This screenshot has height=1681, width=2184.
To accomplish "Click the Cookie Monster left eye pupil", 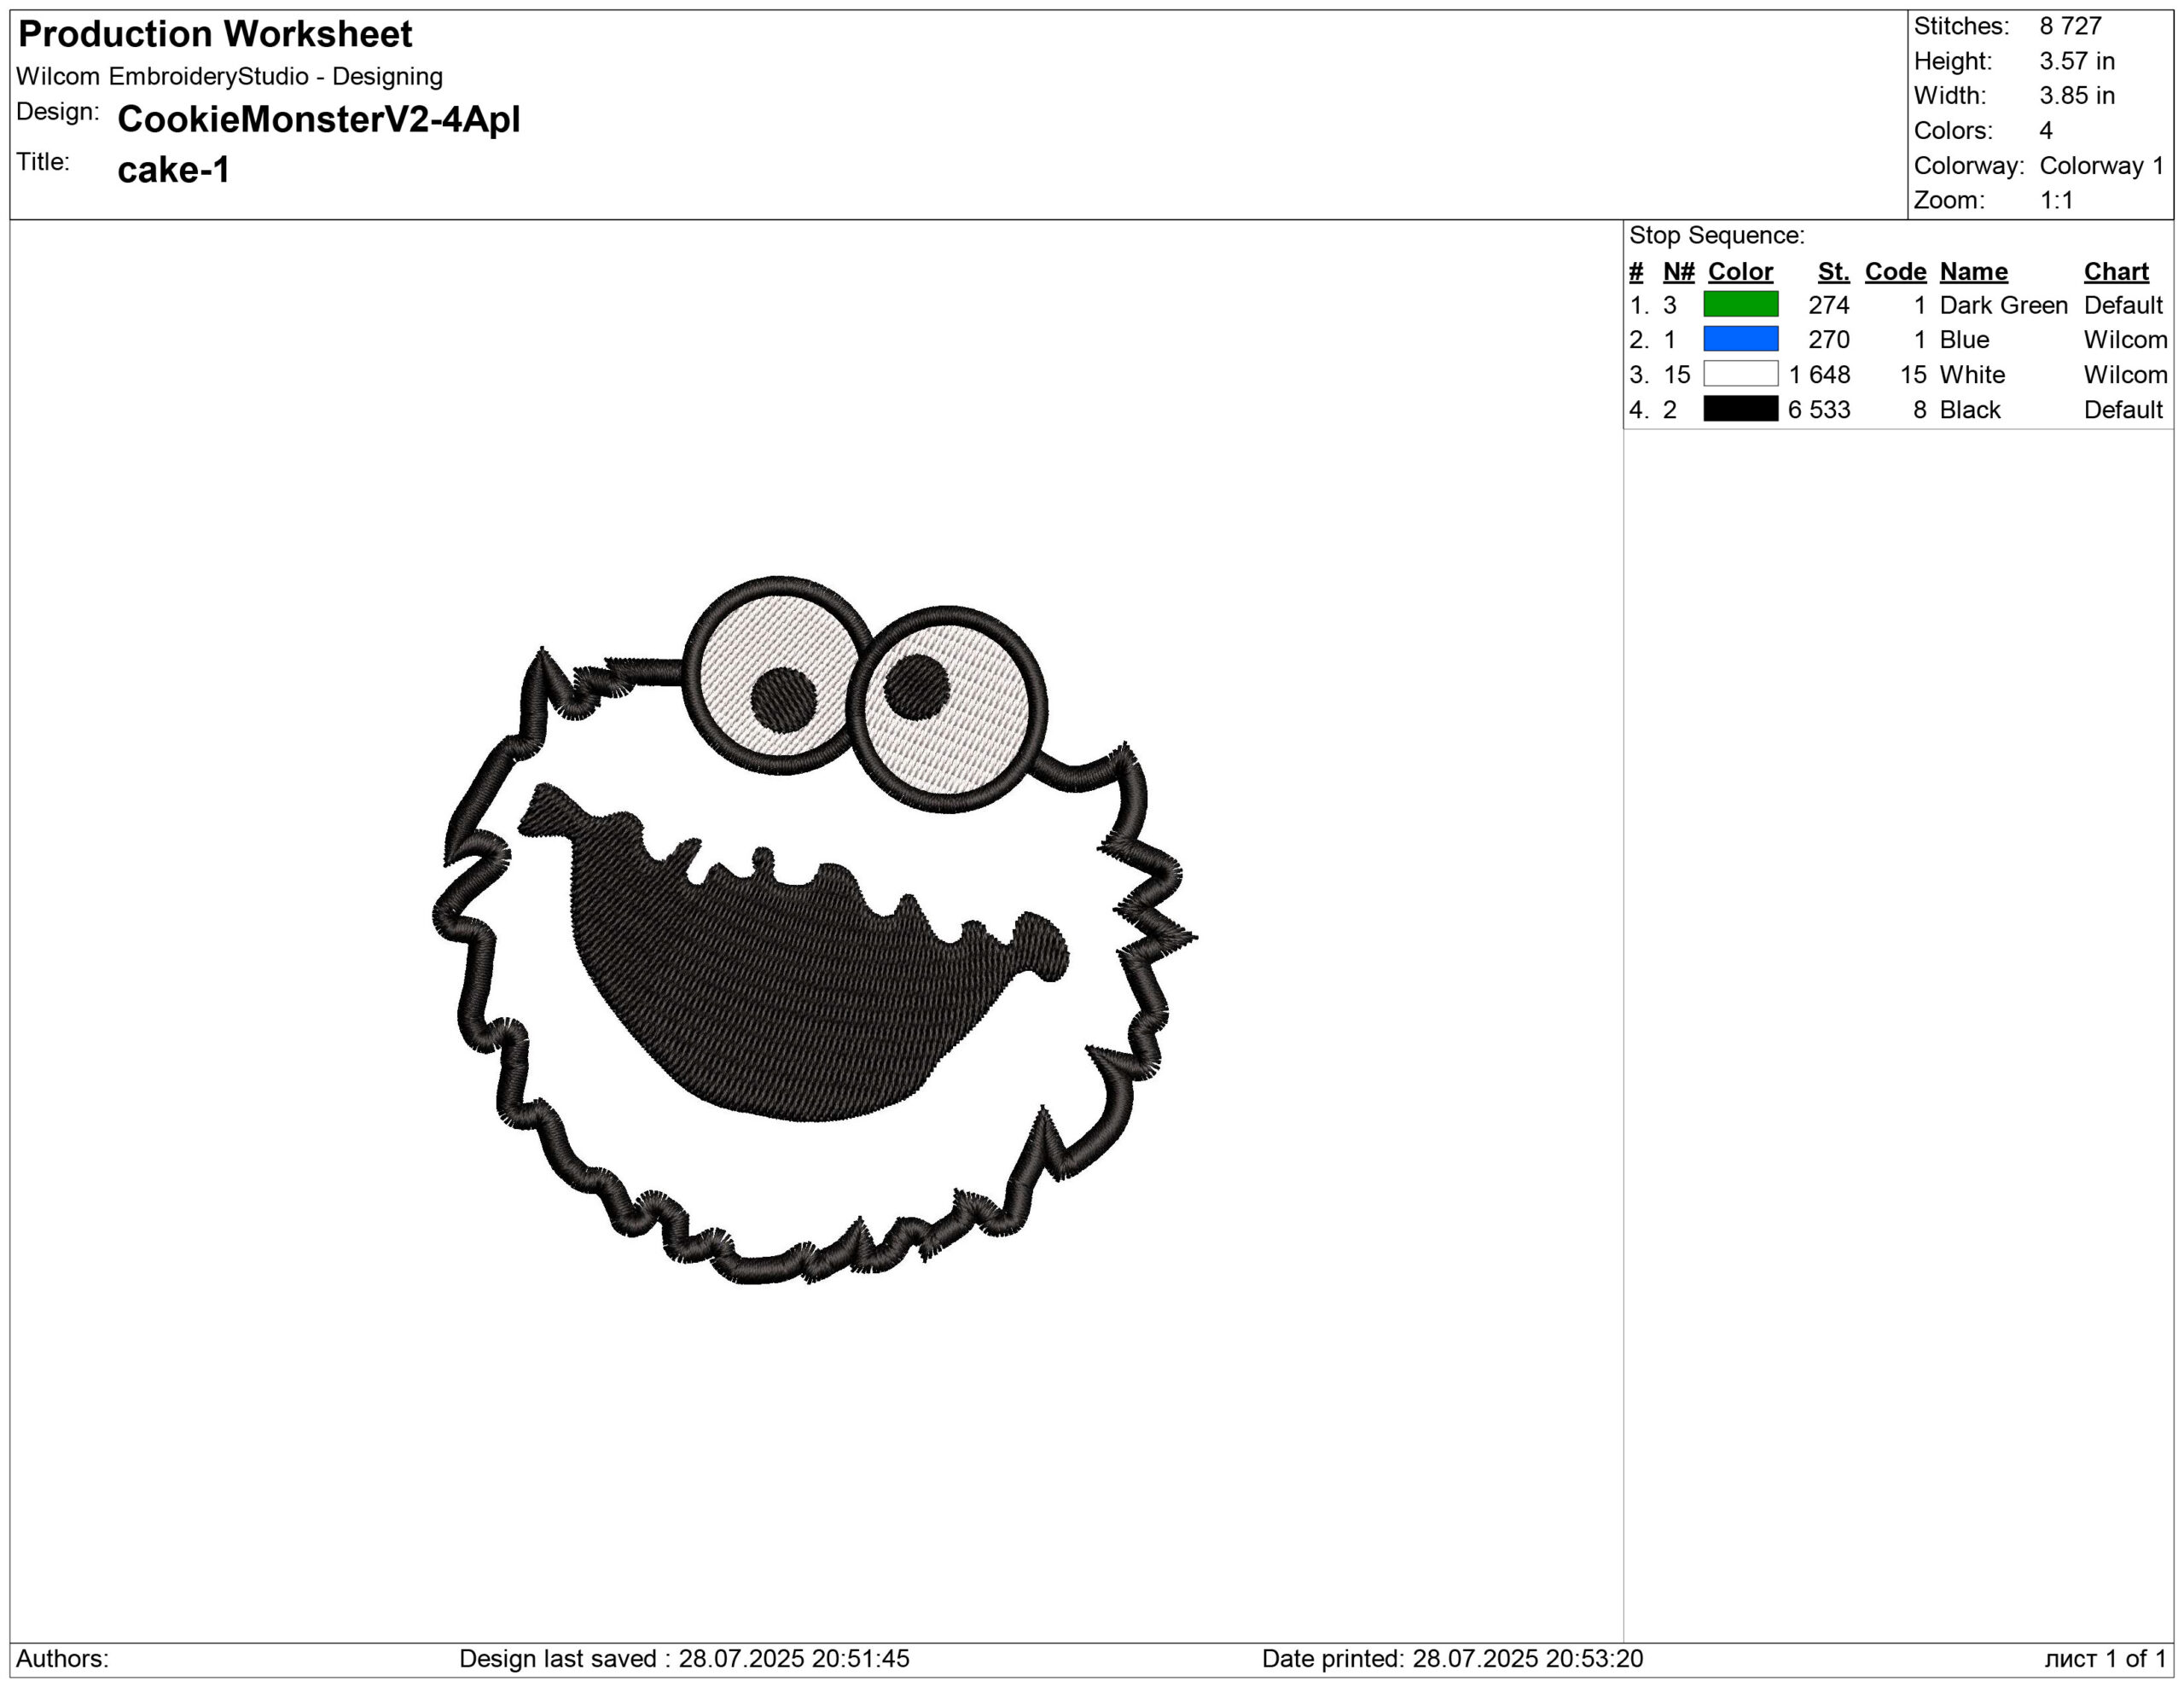I will pyautogui.click(x=783, y=700).
